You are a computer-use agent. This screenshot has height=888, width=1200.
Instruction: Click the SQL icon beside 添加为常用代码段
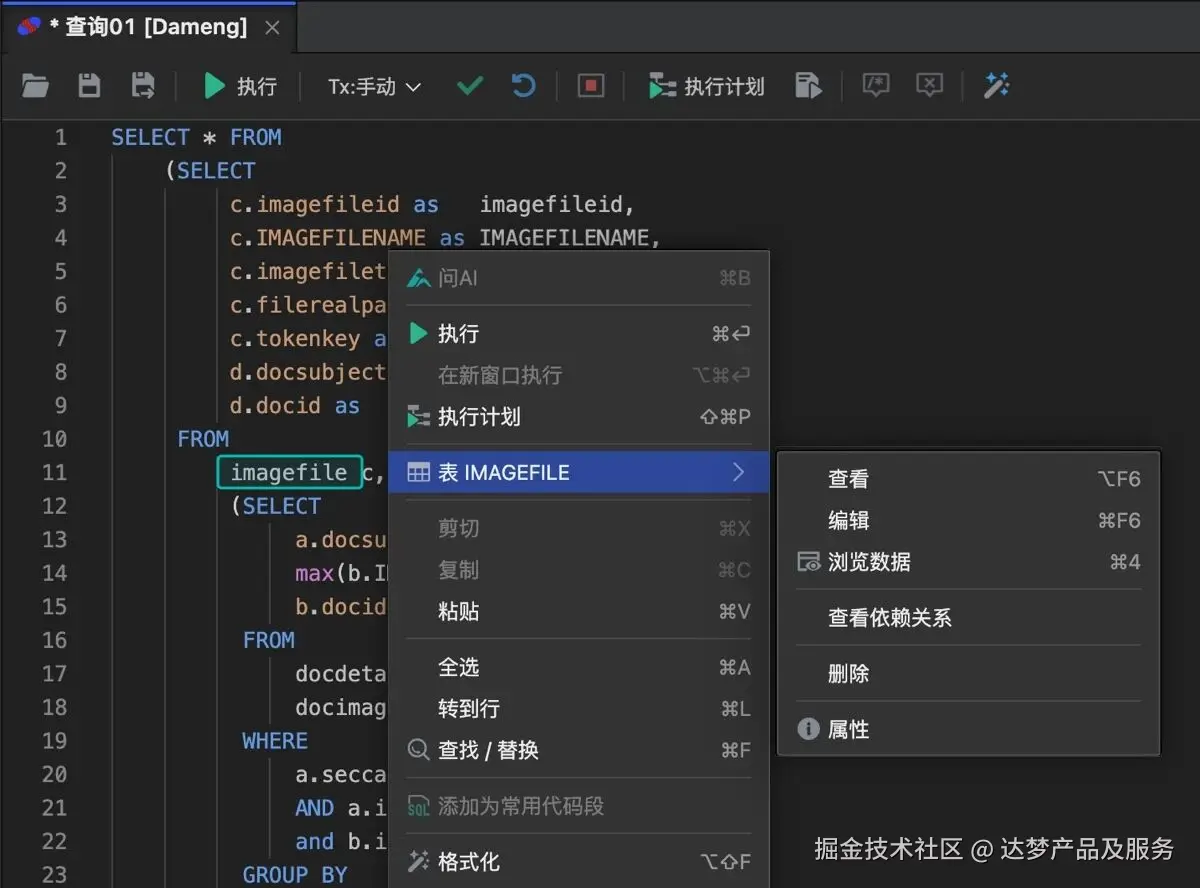418,806
